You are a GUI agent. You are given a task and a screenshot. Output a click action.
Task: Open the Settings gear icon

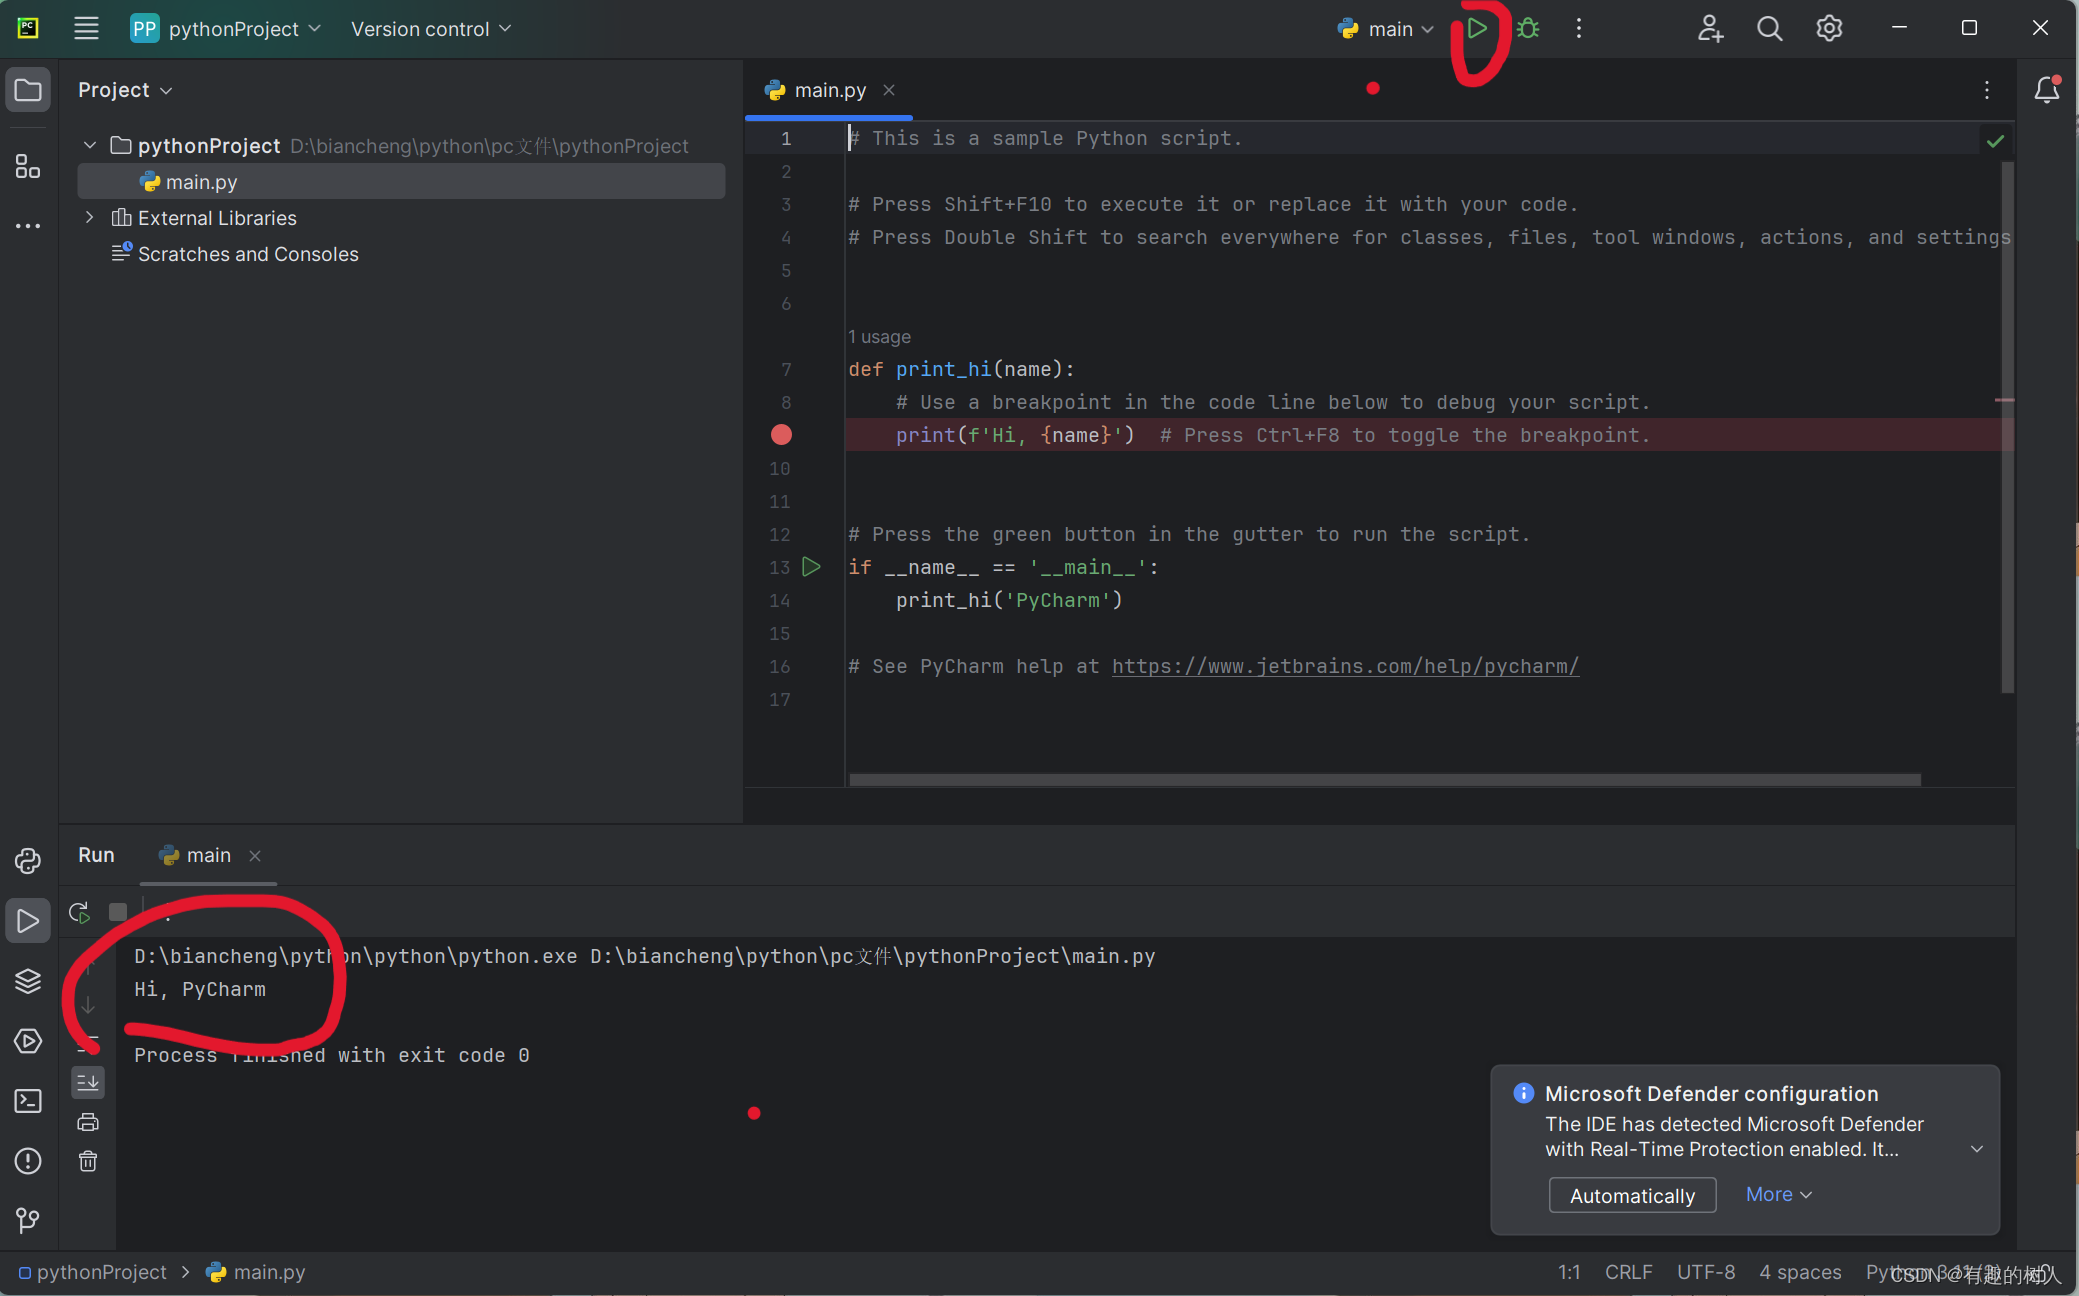click(1828, 28)
